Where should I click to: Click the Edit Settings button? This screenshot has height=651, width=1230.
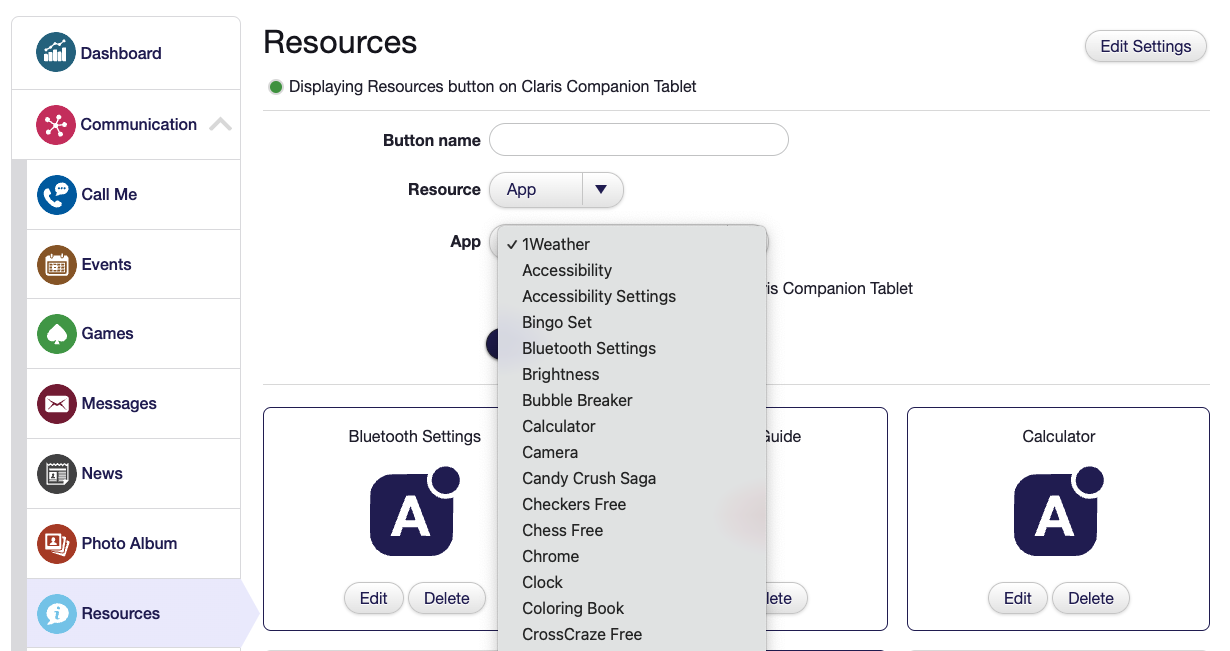click(1145, 46)
